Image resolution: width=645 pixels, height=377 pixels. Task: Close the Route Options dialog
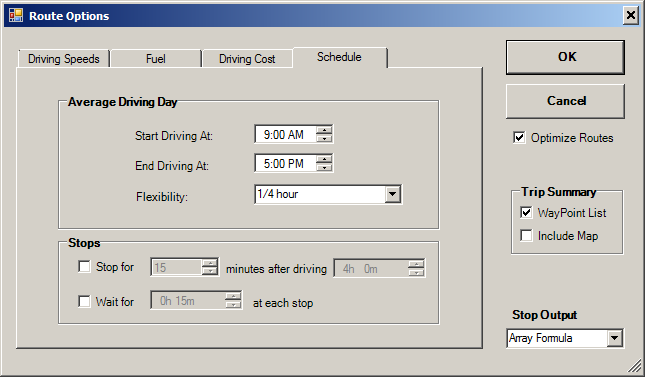[x=631, y=16]
